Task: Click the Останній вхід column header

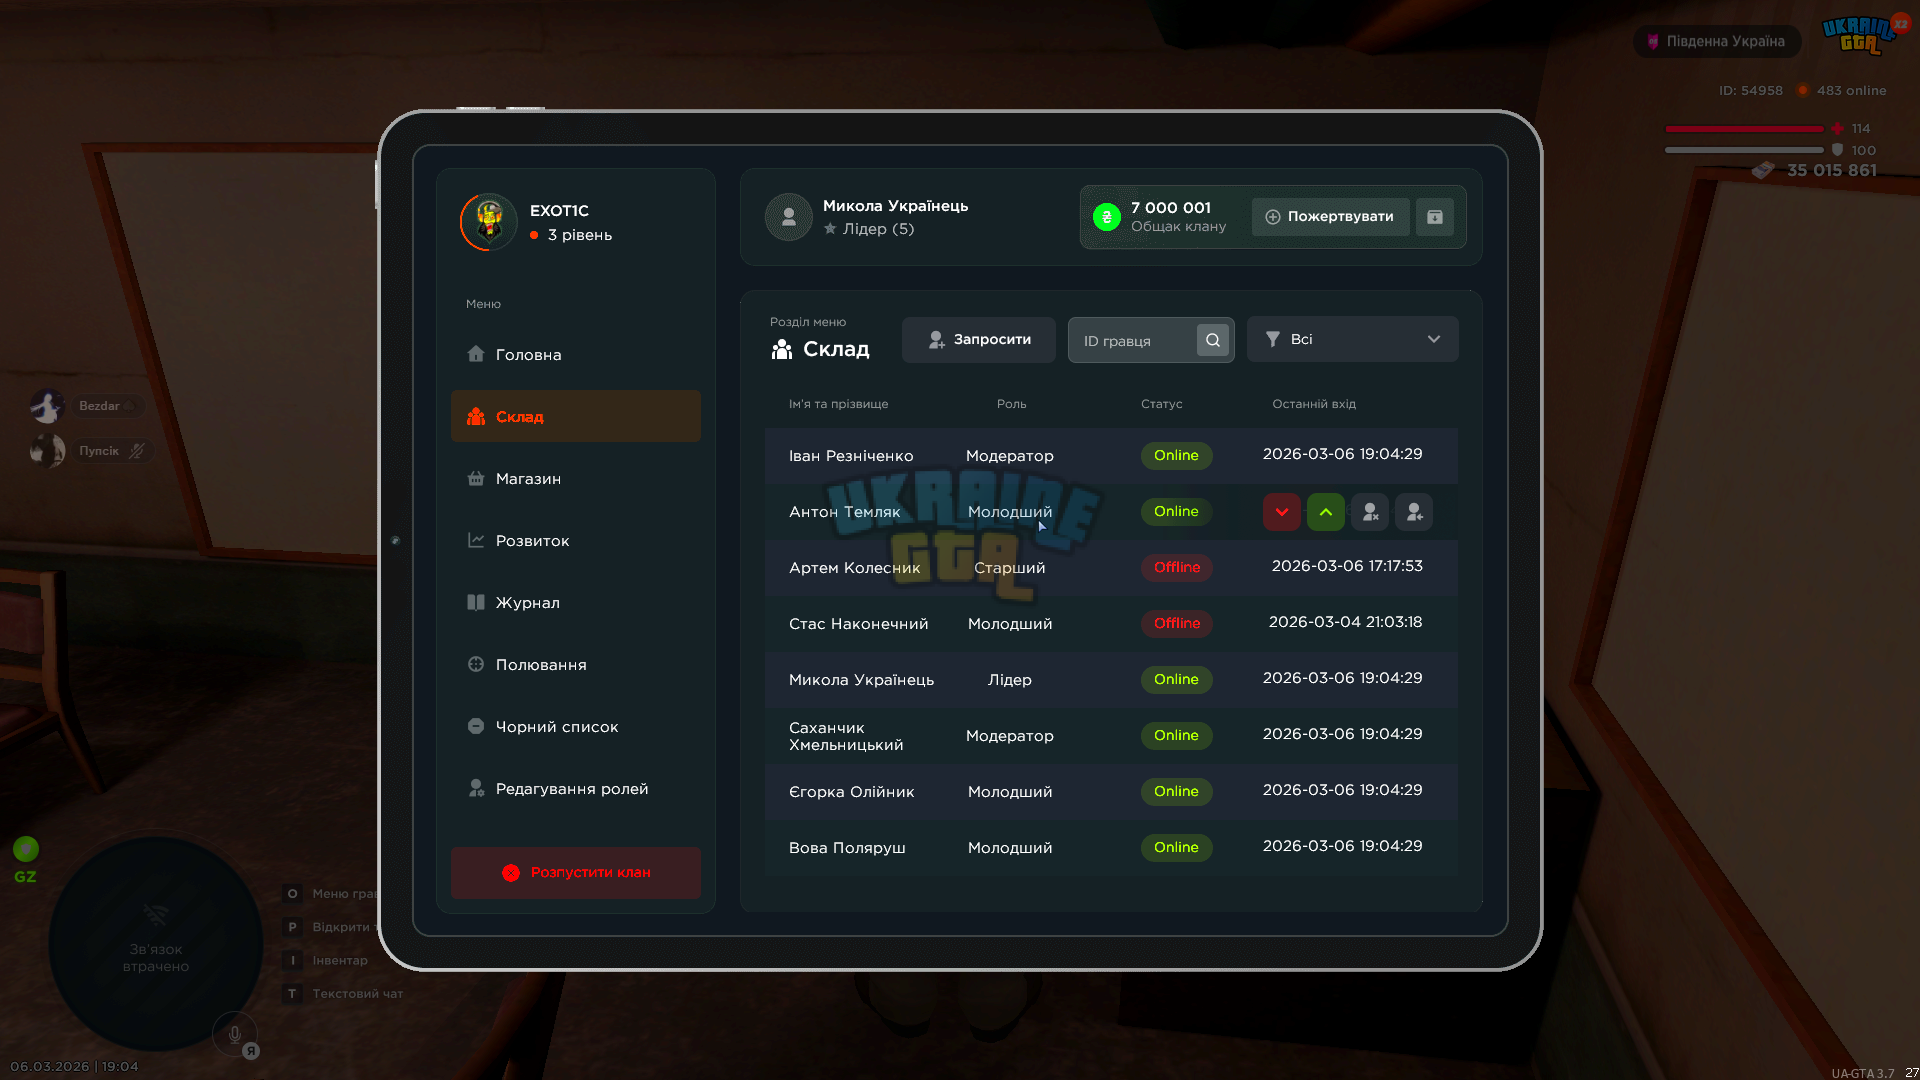Action: click(1314, 404)
